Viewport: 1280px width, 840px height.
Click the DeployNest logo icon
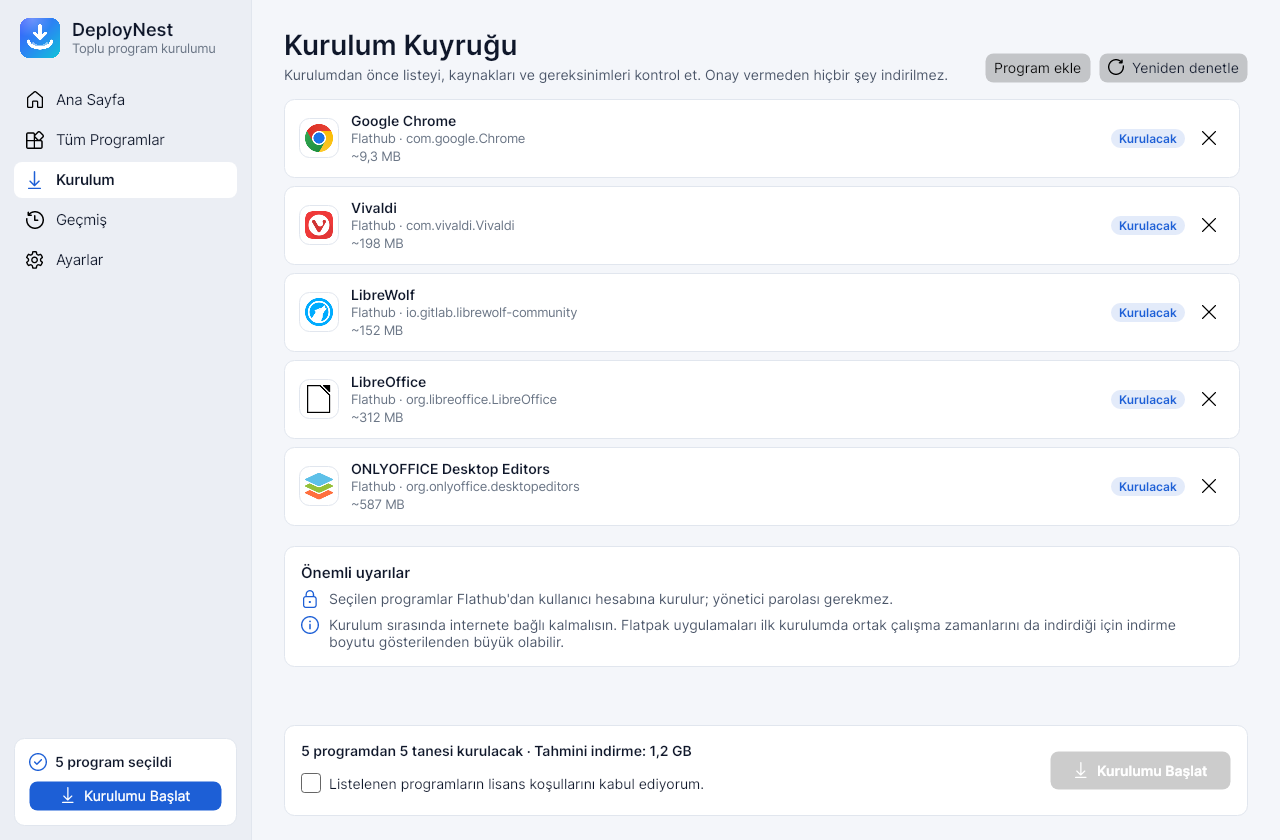point(40,38)
